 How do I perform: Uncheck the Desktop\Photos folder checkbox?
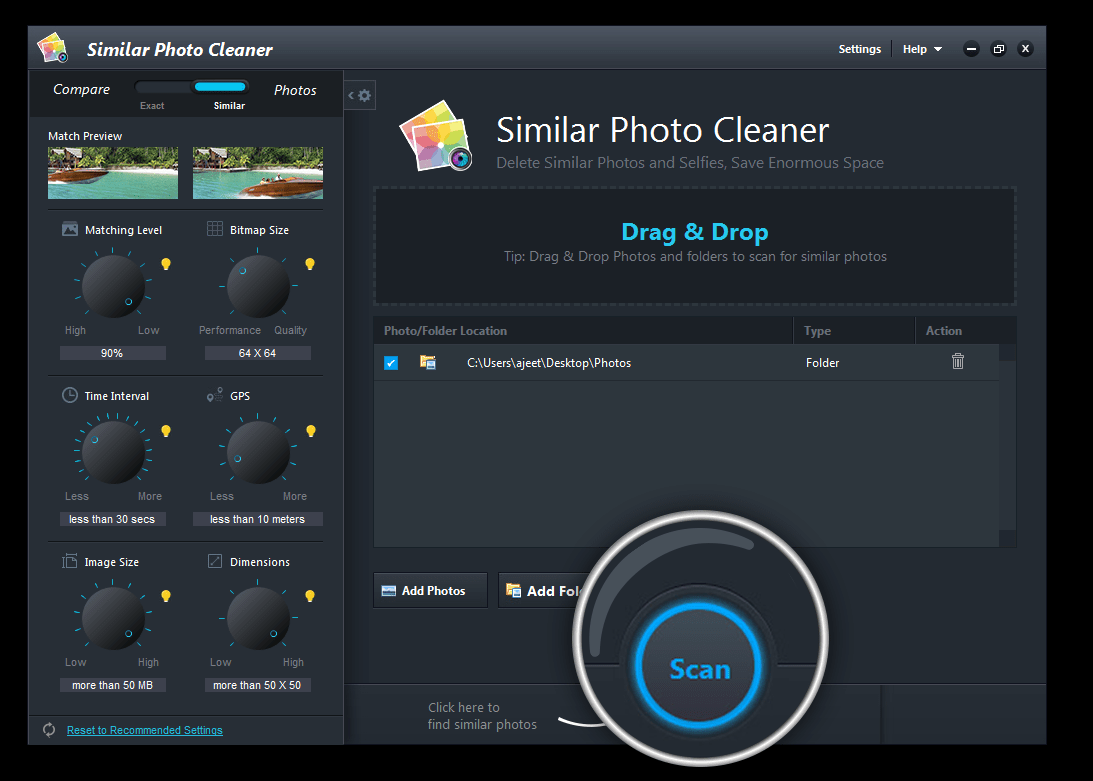pyautogui.click(x=391, y=363)
